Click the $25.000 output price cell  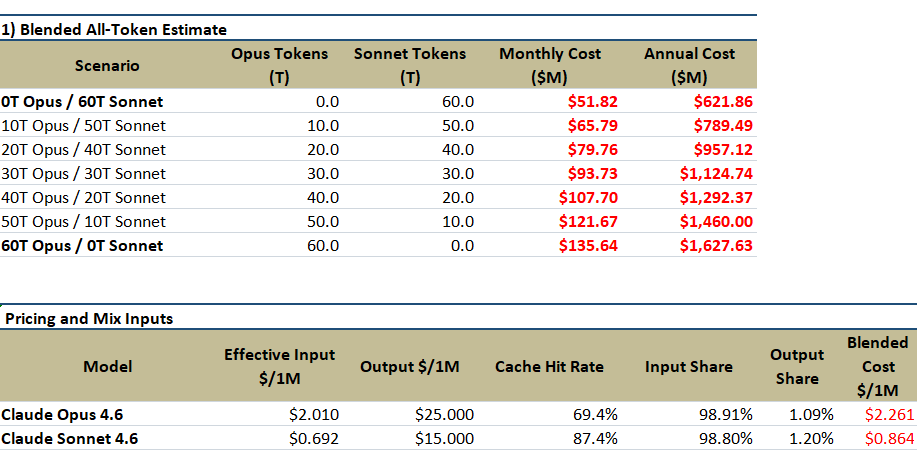pyautogui.click(x=444, y=414)
